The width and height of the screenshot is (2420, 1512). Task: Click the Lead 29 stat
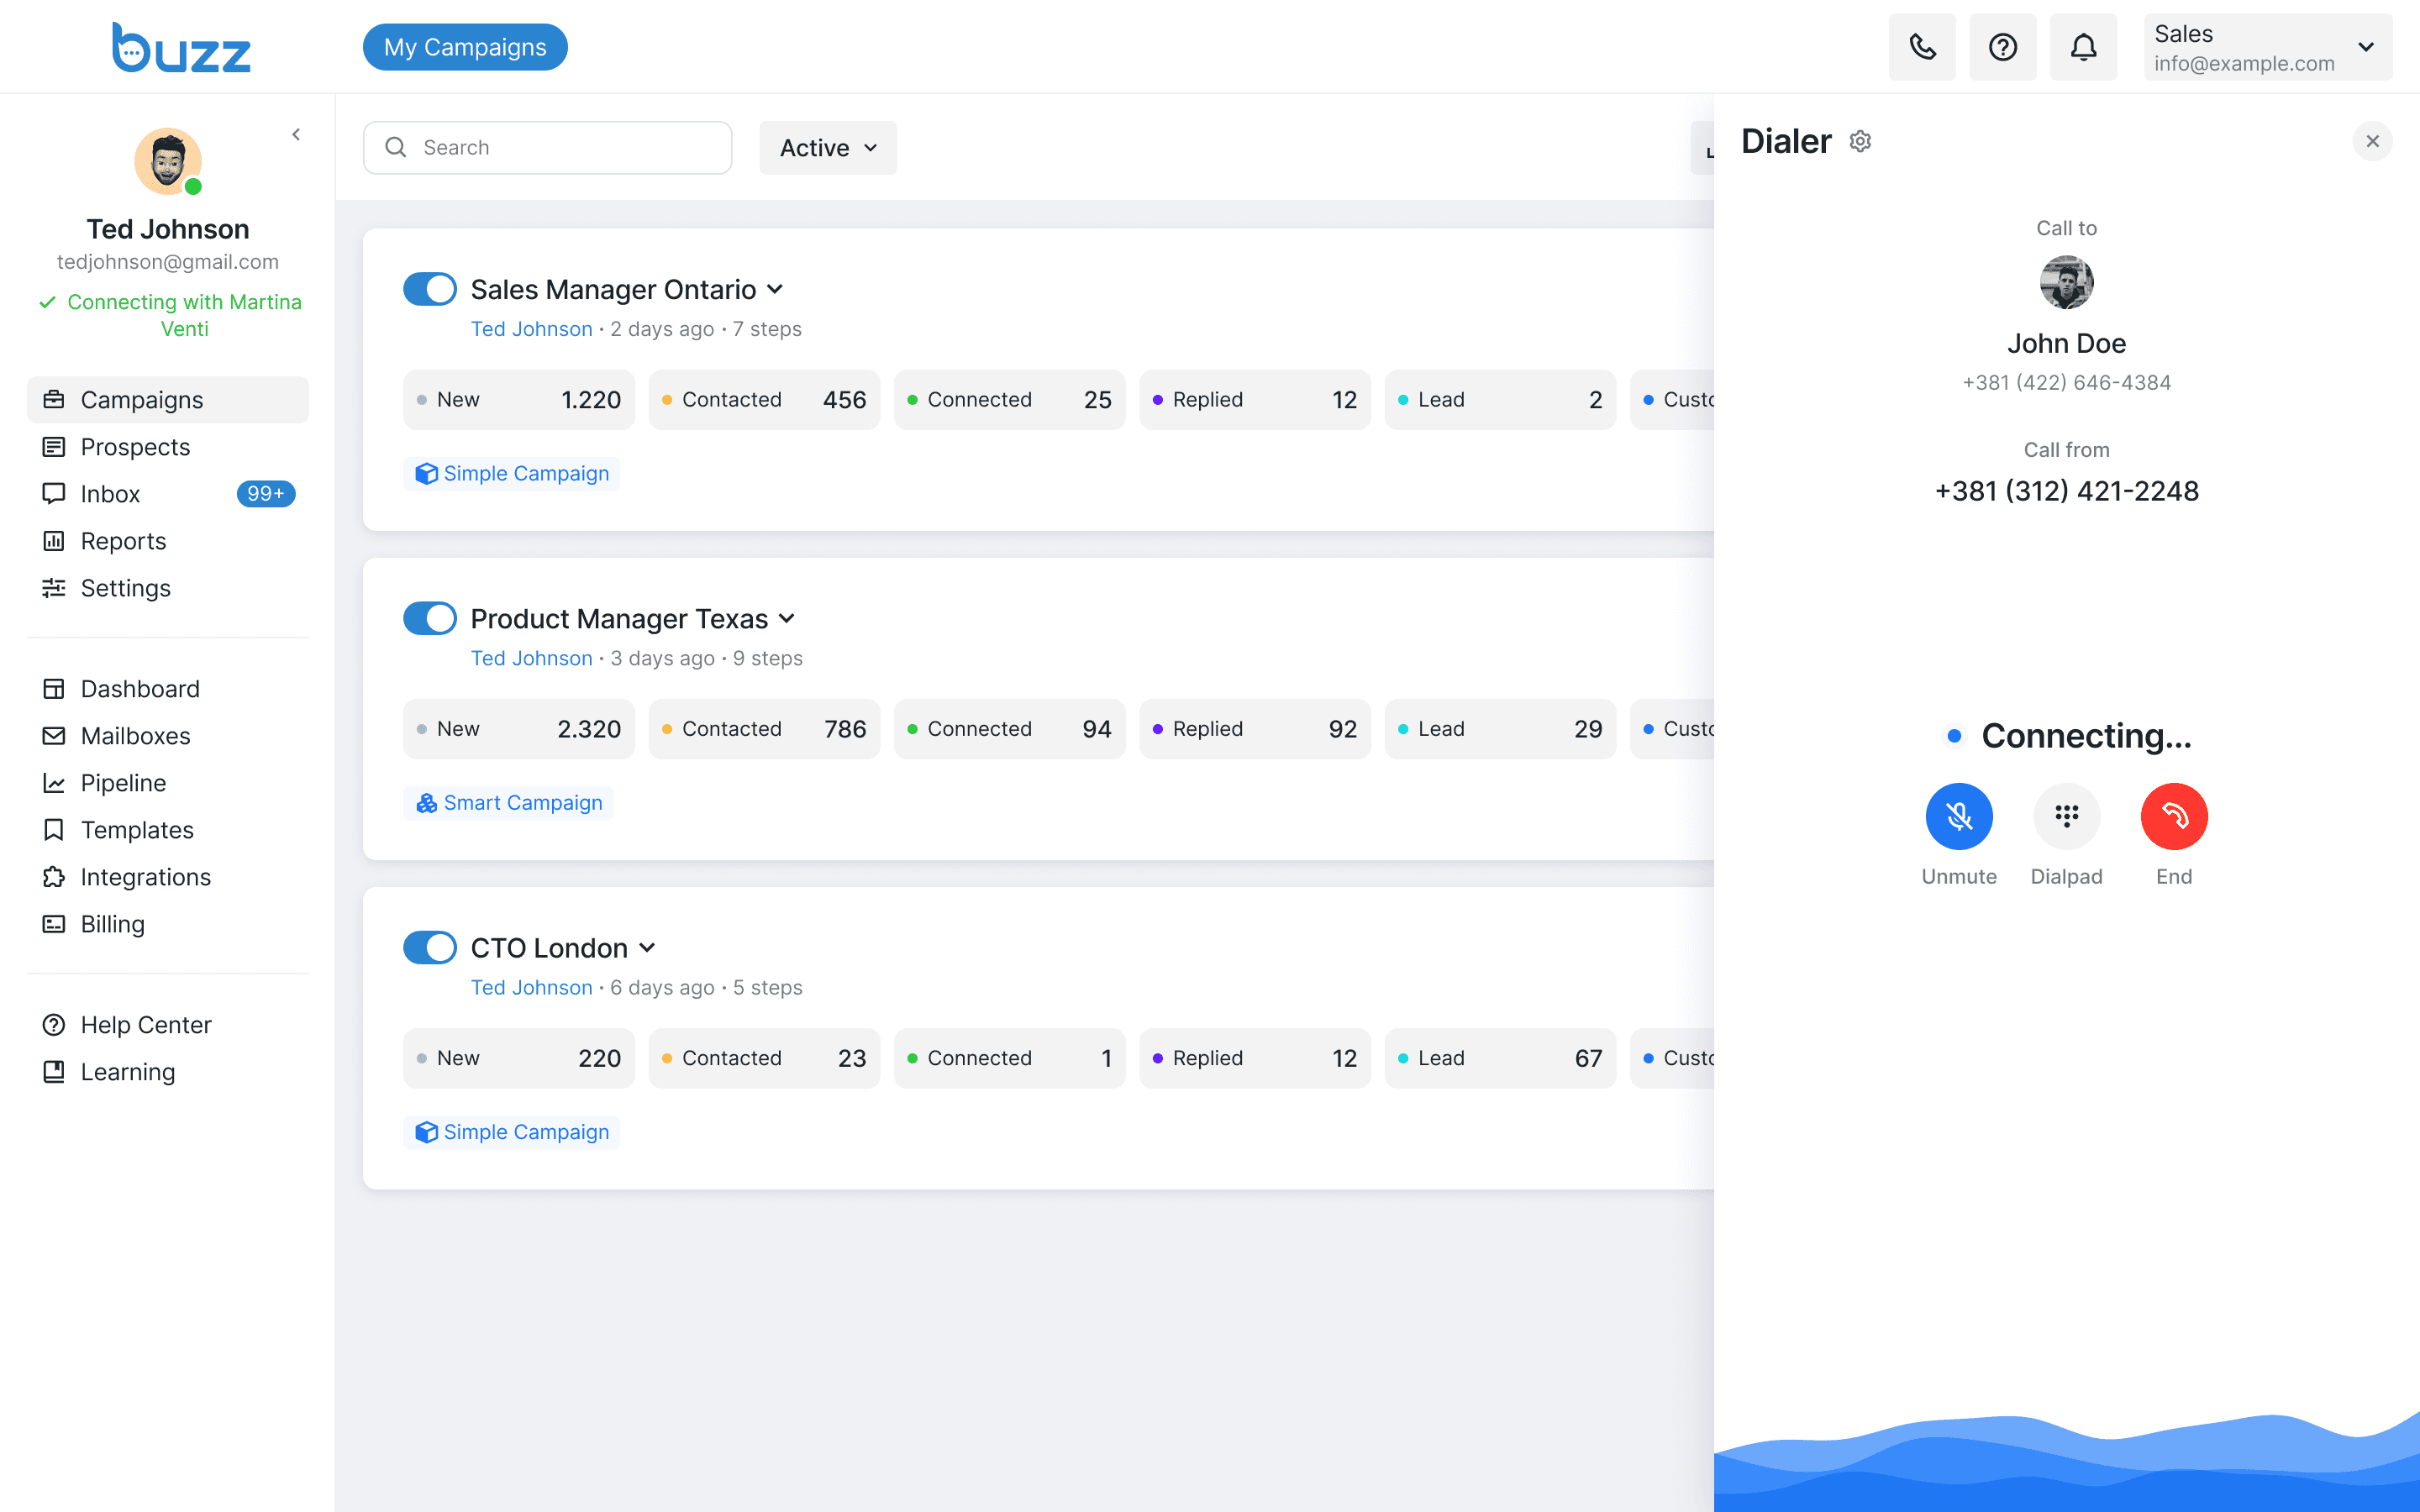pos(1500,729)
